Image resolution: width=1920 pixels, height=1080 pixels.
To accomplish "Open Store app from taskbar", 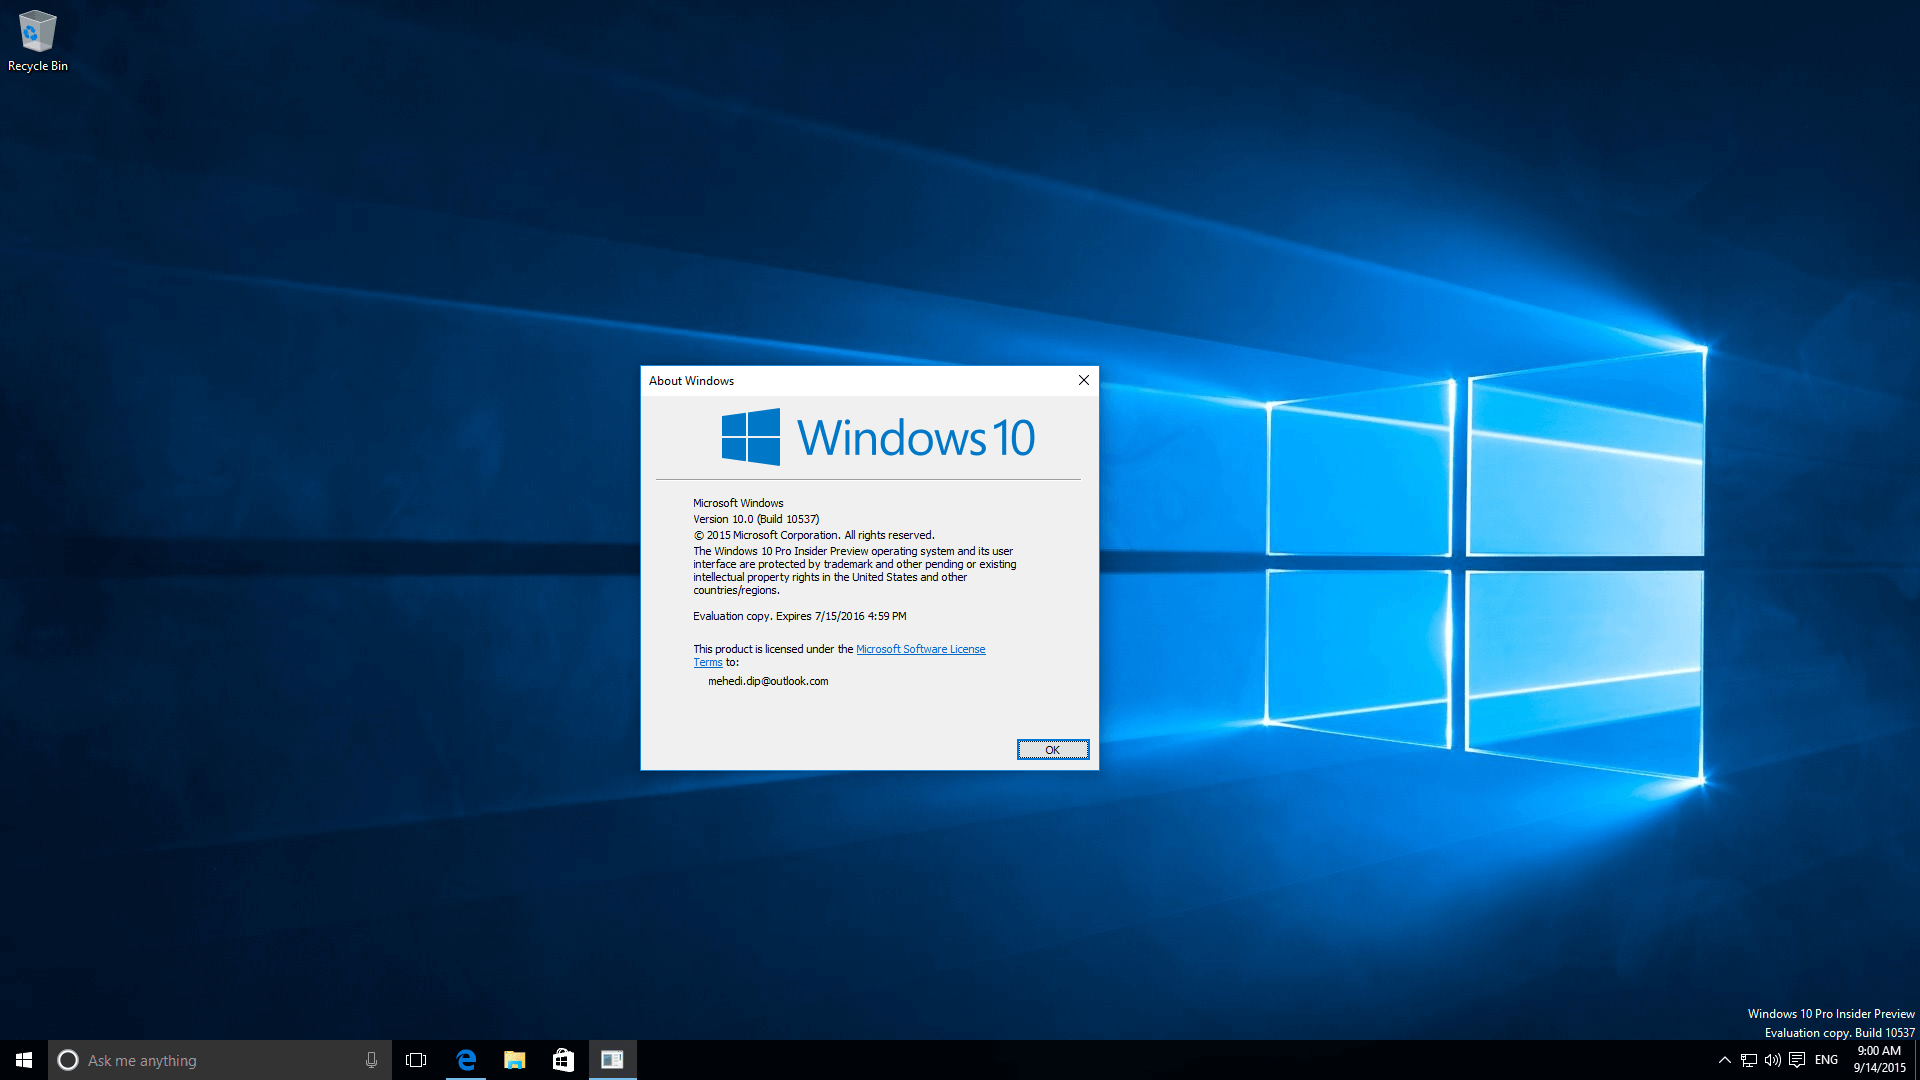I will [562, 1059].
